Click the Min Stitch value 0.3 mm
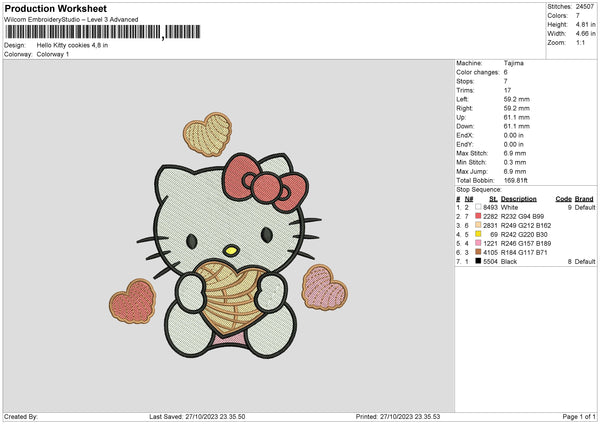This screenshot has height=424, width=600. pos(515,162)
